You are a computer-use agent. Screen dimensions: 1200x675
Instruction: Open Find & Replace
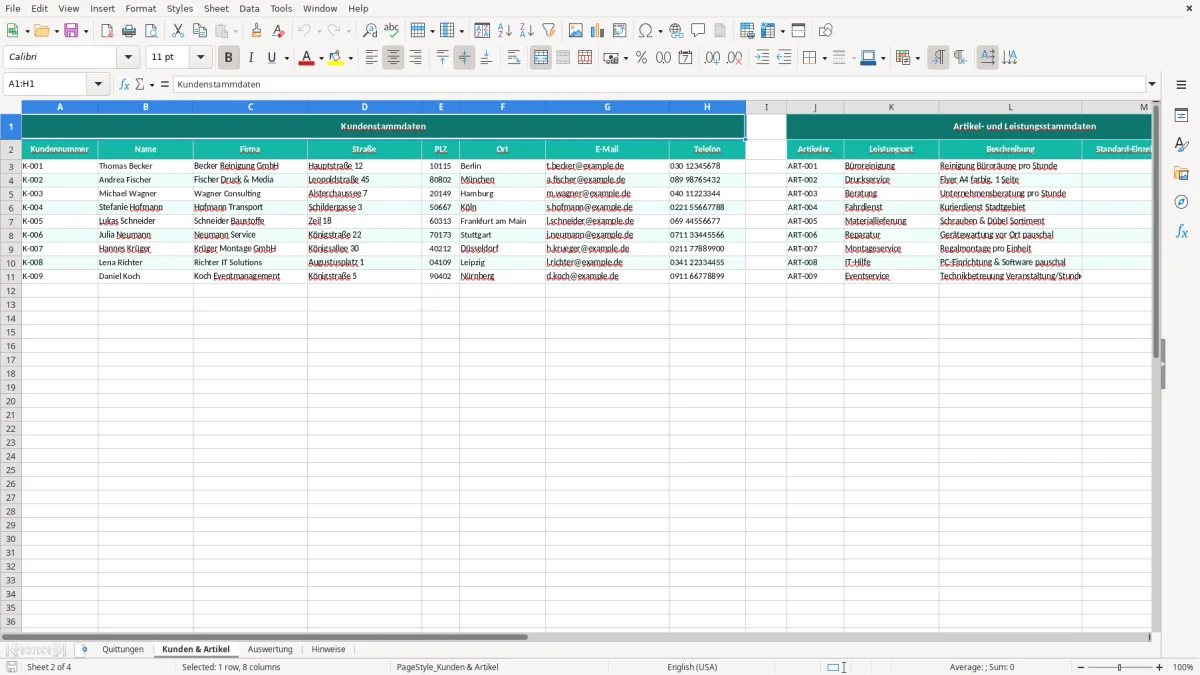(370, 31)
